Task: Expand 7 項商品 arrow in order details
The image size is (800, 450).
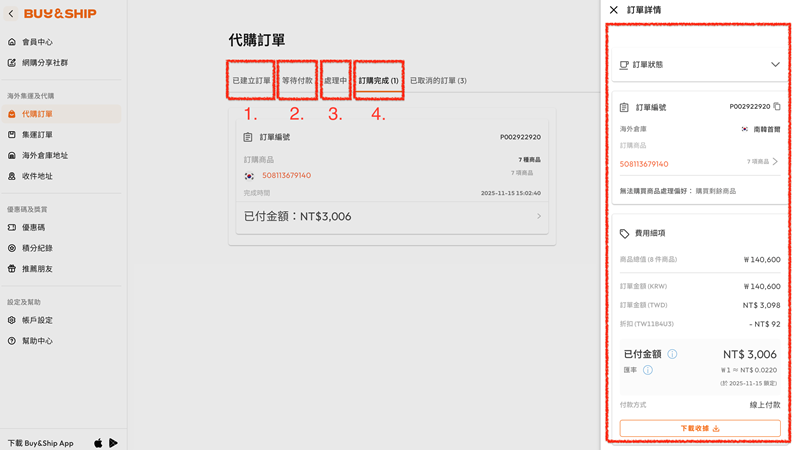Action: [774, 162]
